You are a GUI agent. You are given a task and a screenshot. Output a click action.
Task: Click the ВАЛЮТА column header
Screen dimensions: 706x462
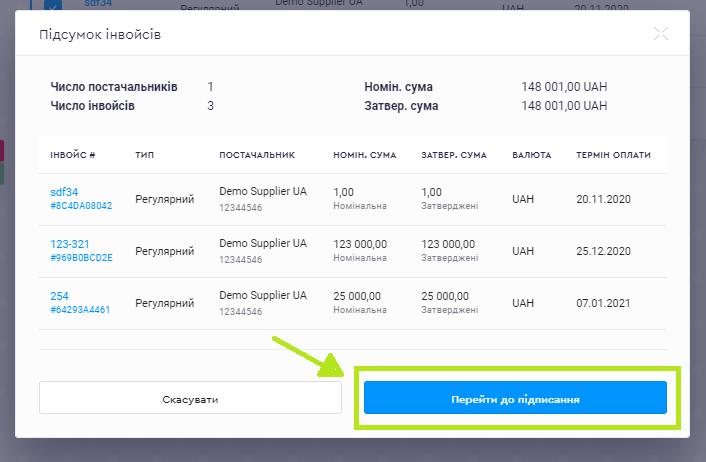click(531, 155)
